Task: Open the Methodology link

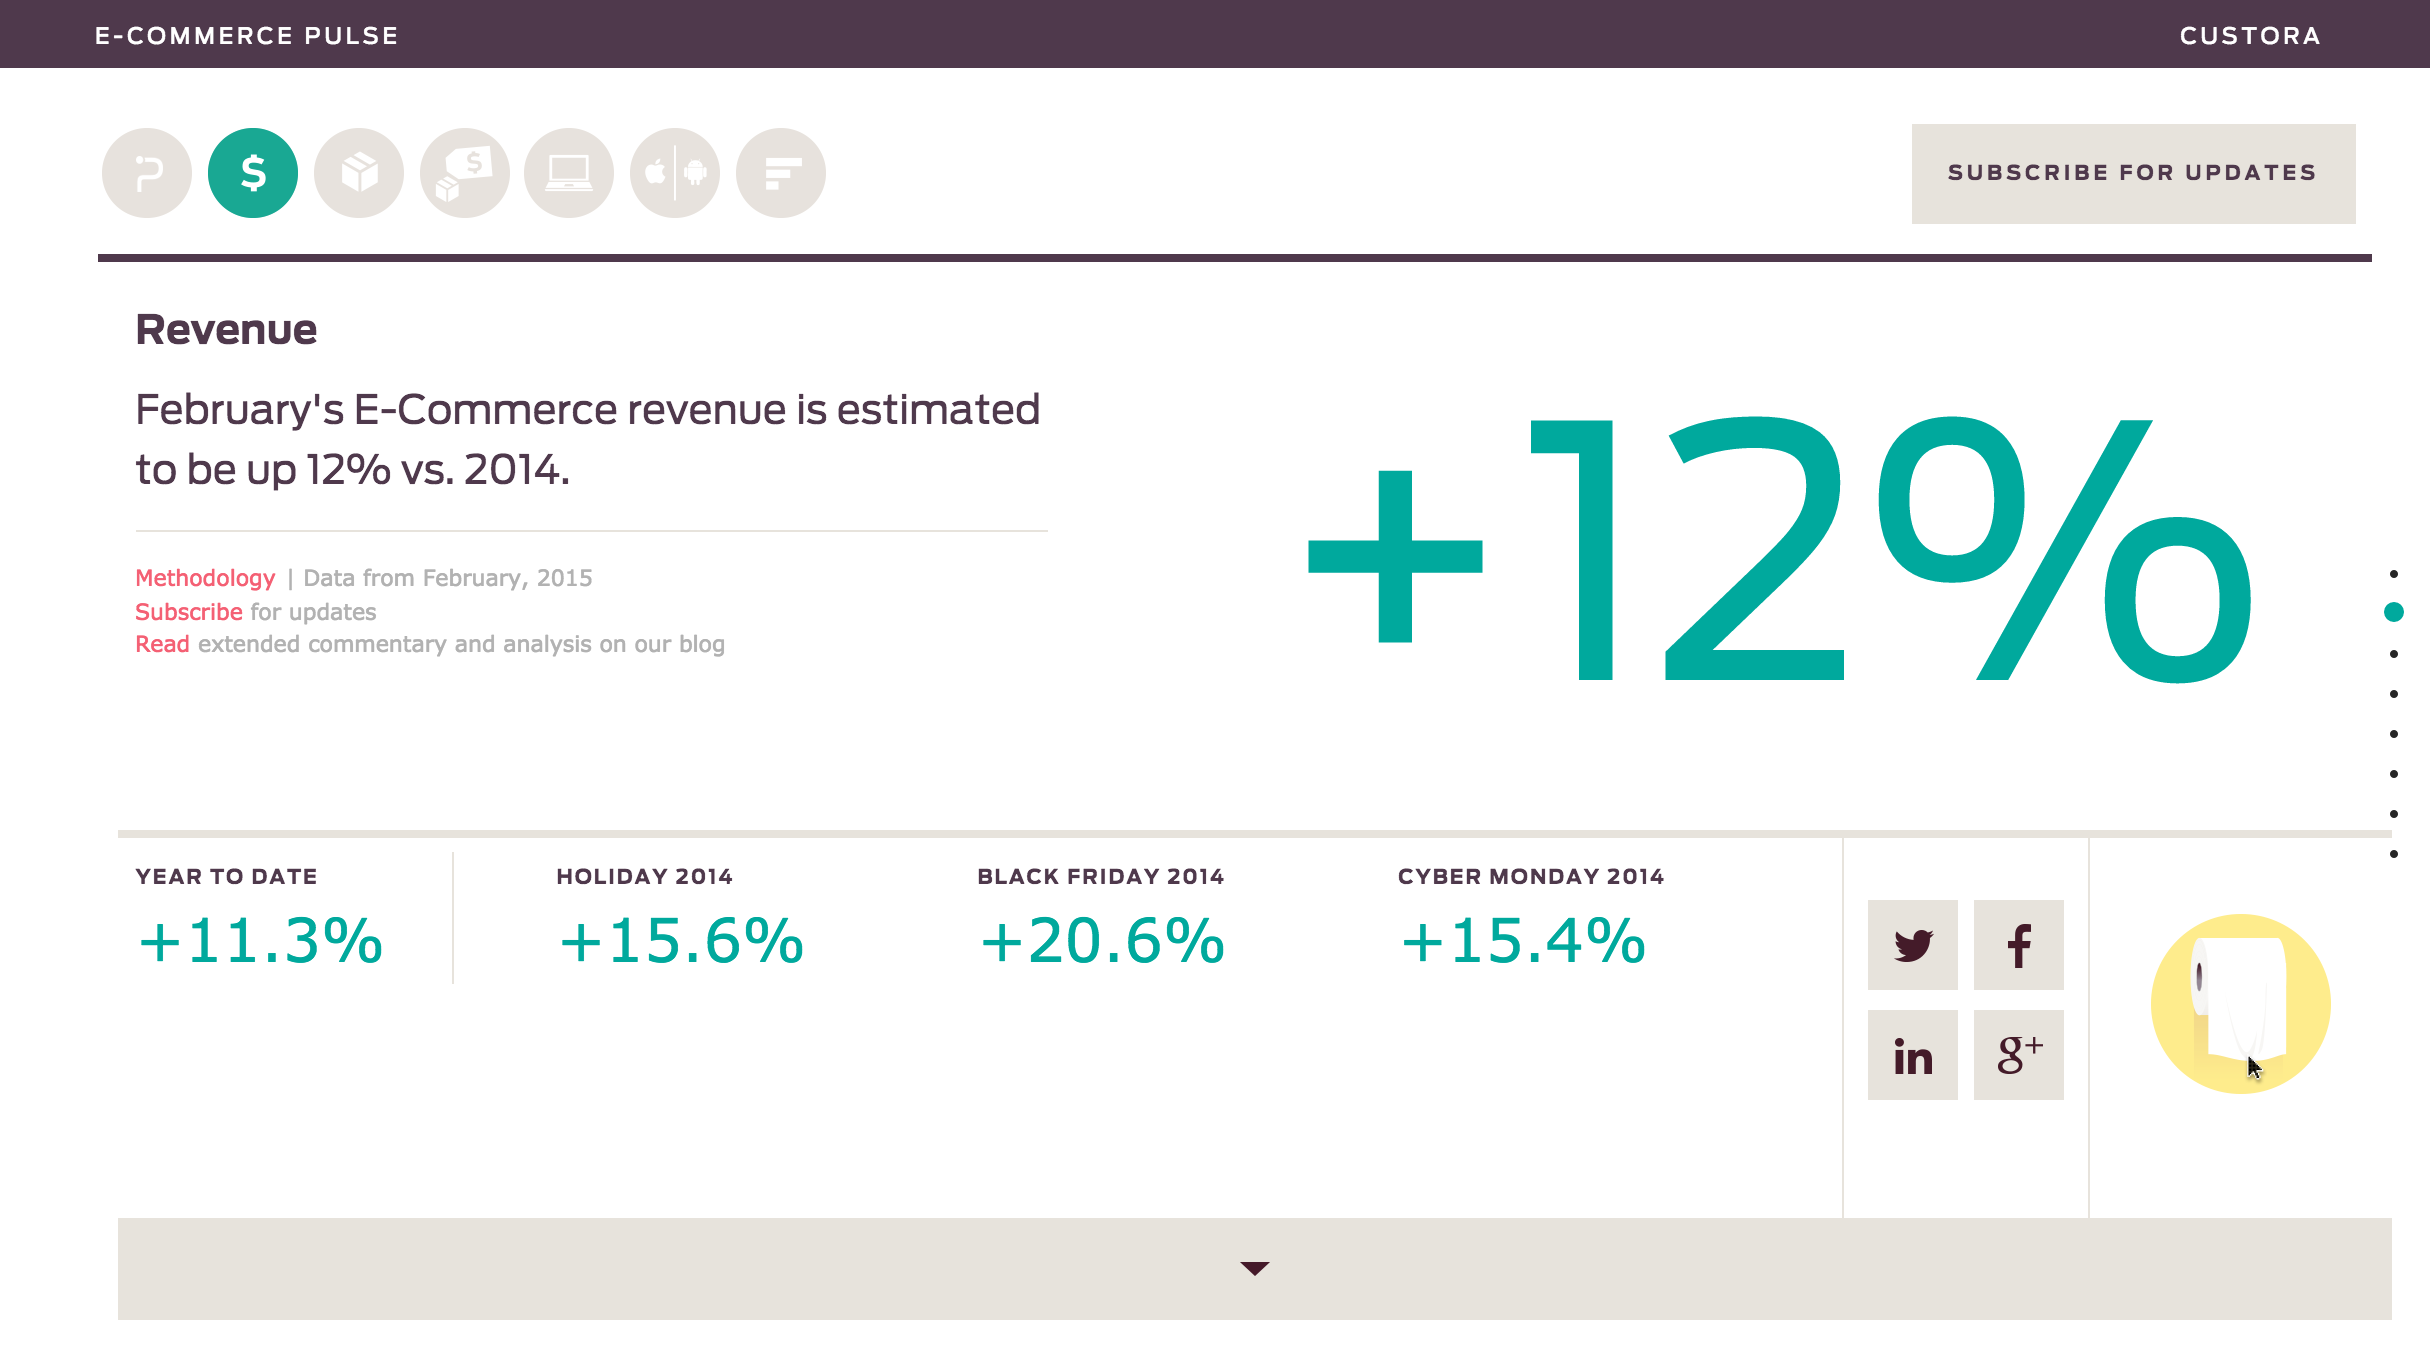Action: pyautogui.click(x=205, y=578)
